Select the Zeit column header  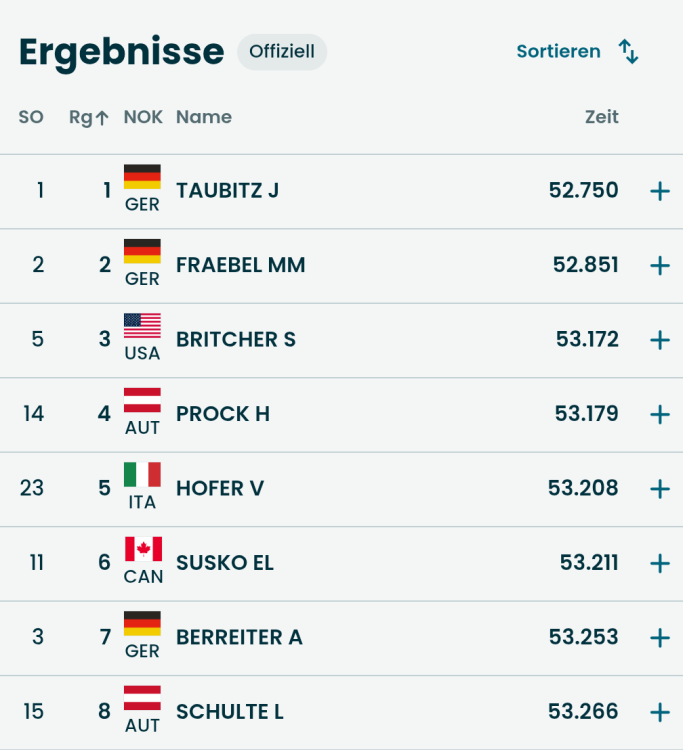click(x=601, y=117)
